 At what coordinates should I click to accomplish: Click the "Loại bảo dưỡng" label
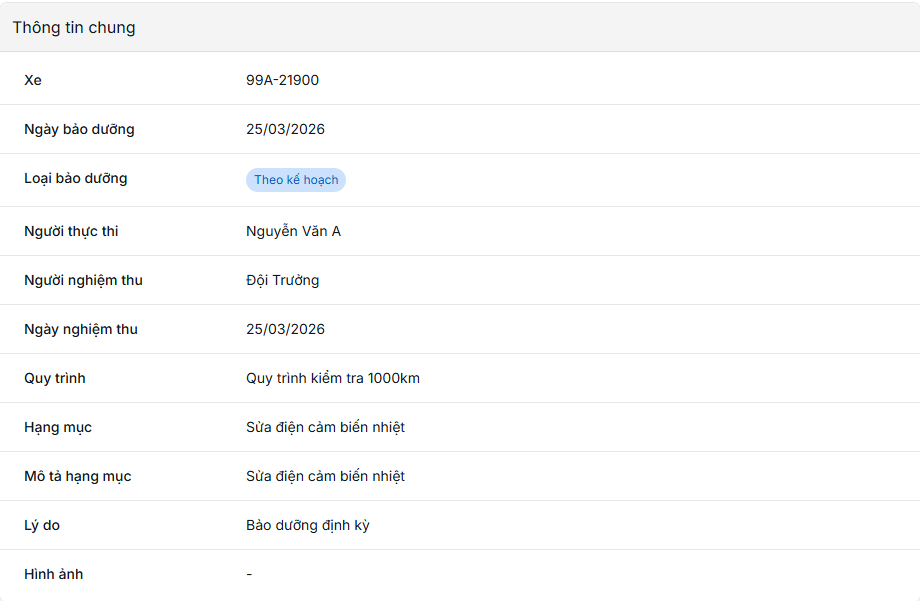pos(76,178)
